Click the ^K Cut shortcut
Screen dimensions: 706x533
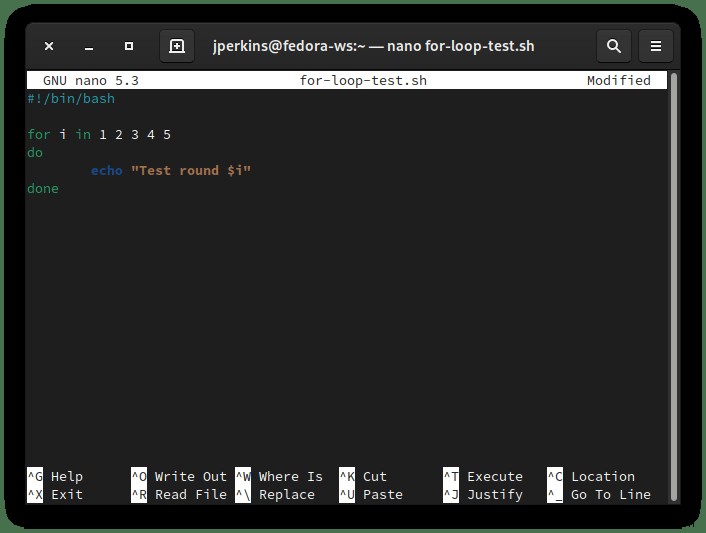pyautogui.click(x=363, y=476)
